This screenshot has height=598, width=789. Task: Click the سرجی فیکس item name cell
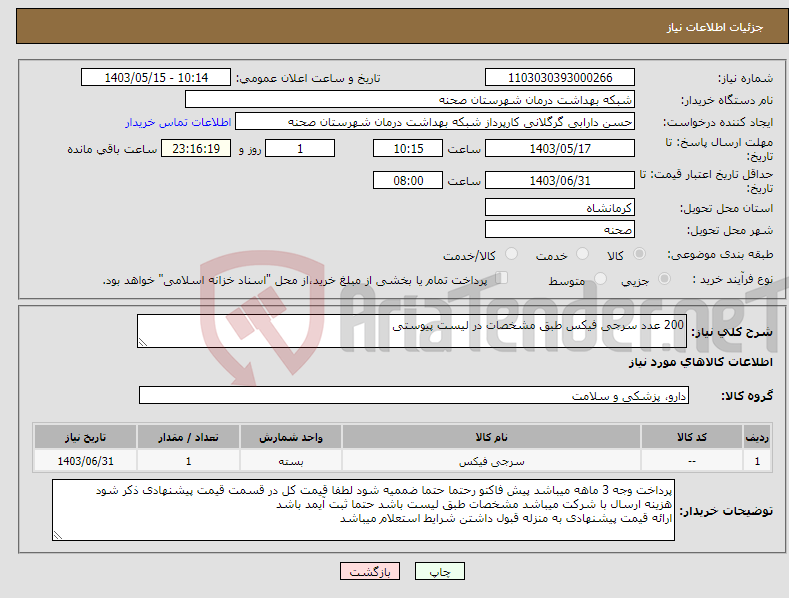pyautogui.click(x=491, y=461)
